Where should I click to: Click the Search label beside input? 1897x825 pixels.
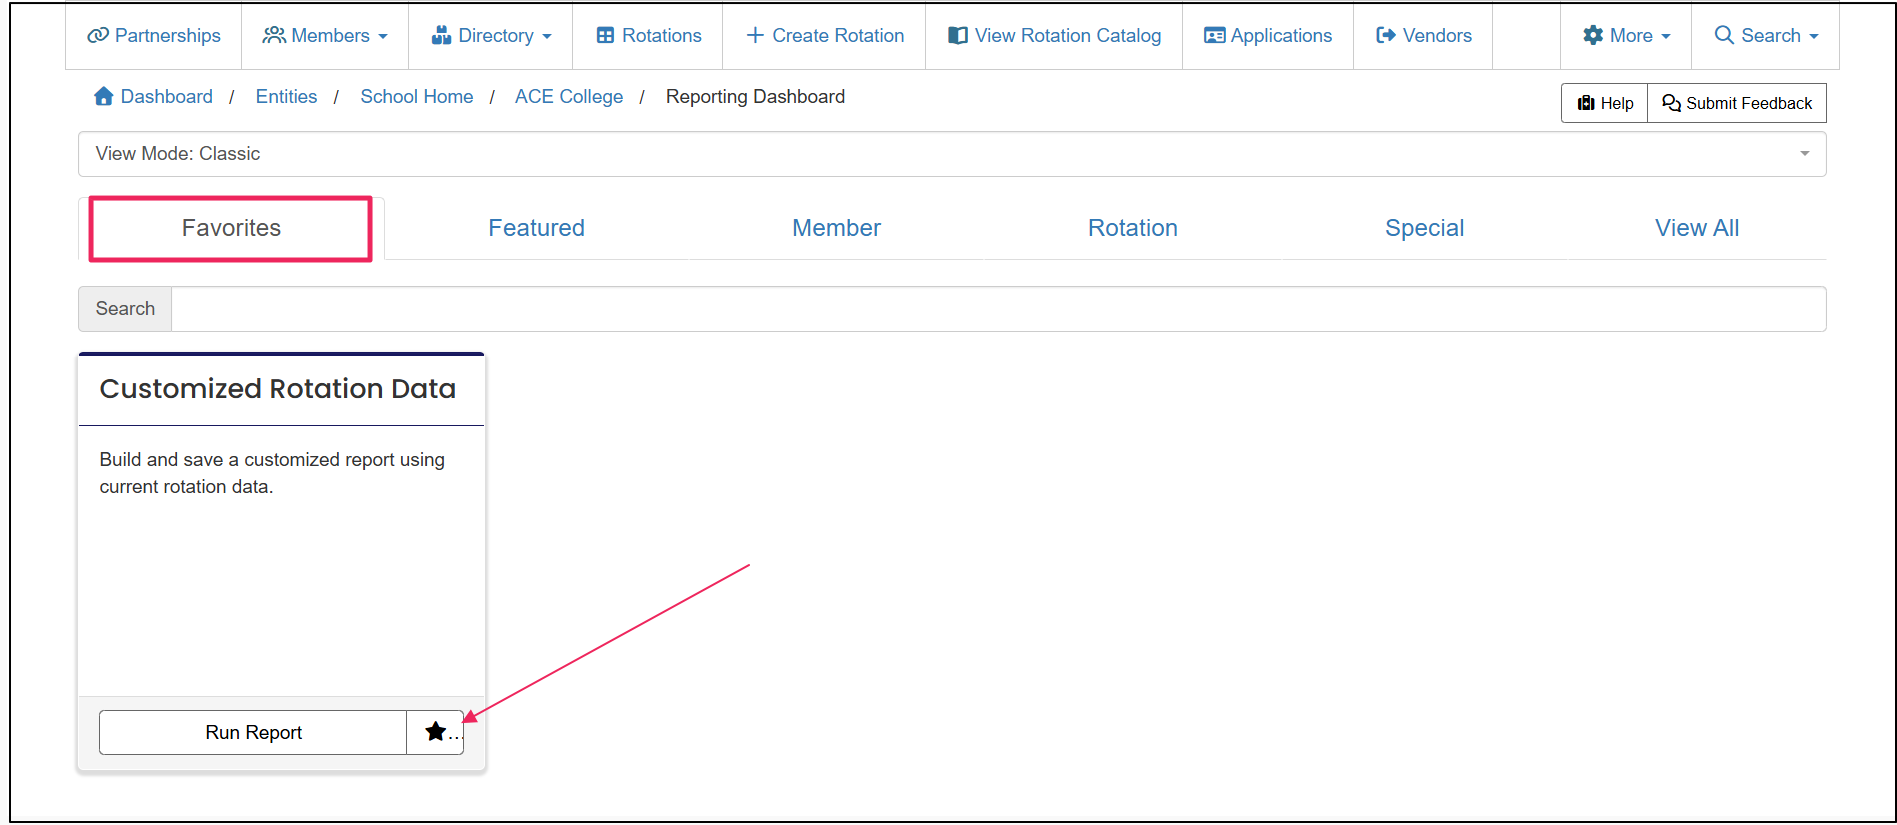pyautogui.click(x=125, y=309)
